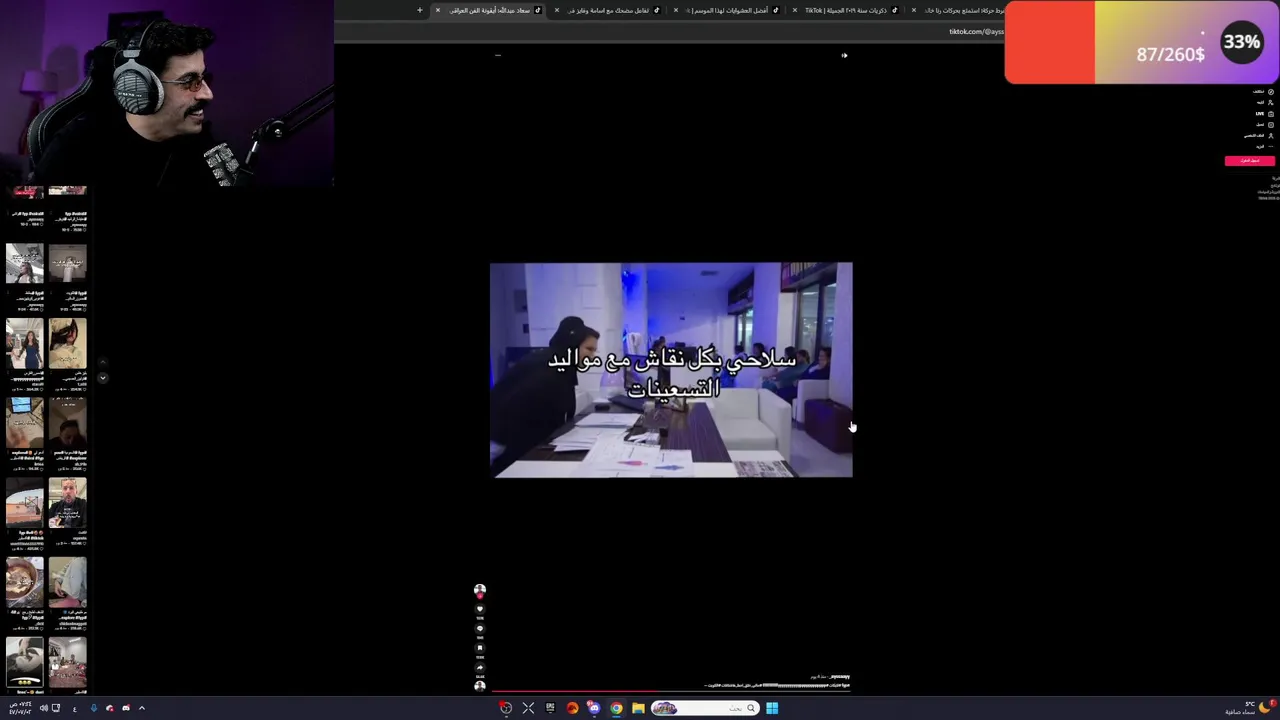Save the video with the bookmark icon
Viewport: 1280px width, 720px height.
479,648
